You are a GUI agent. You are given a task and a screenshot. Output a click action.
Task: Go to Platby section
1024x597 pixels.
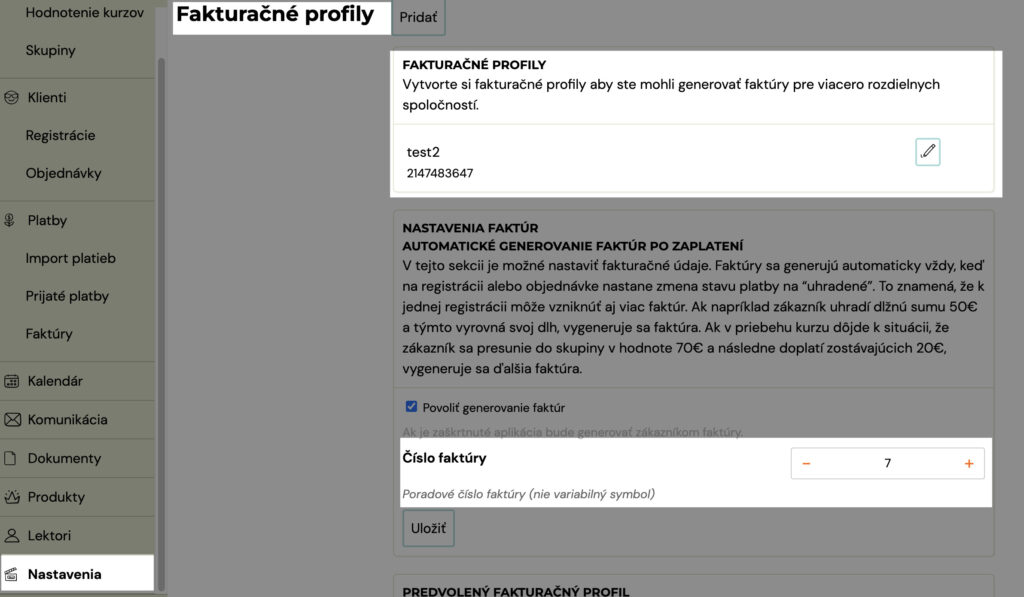point(47,220)
